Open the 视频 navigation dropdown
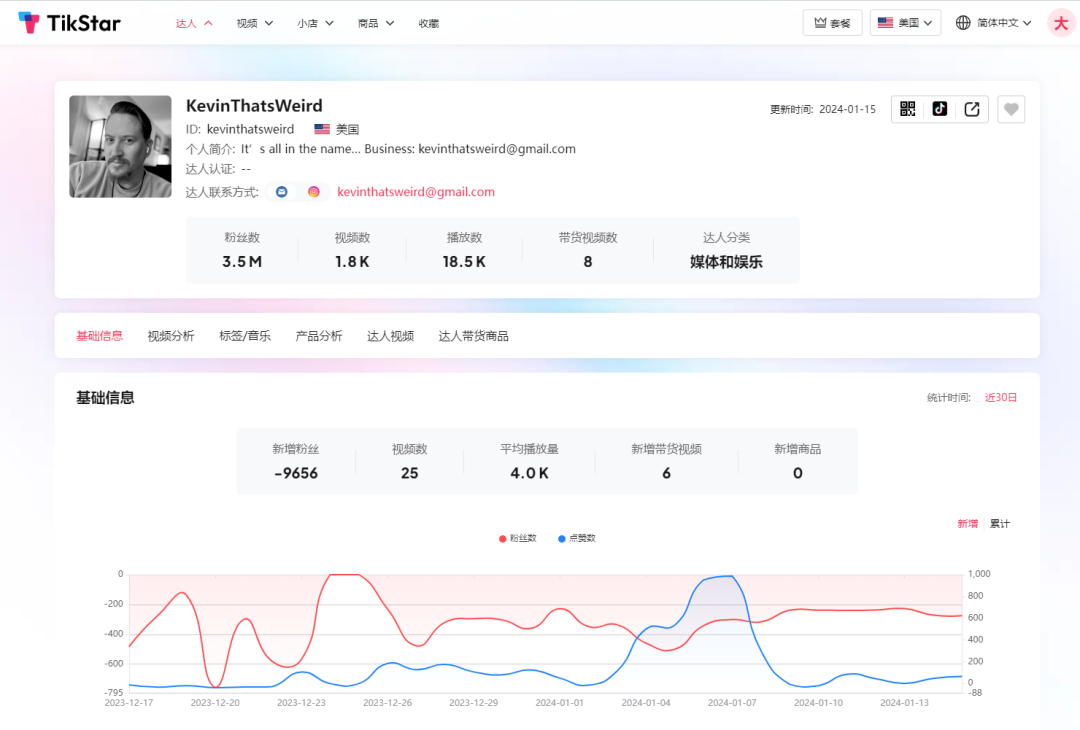 pyautogui.click(x=252, y=22)
